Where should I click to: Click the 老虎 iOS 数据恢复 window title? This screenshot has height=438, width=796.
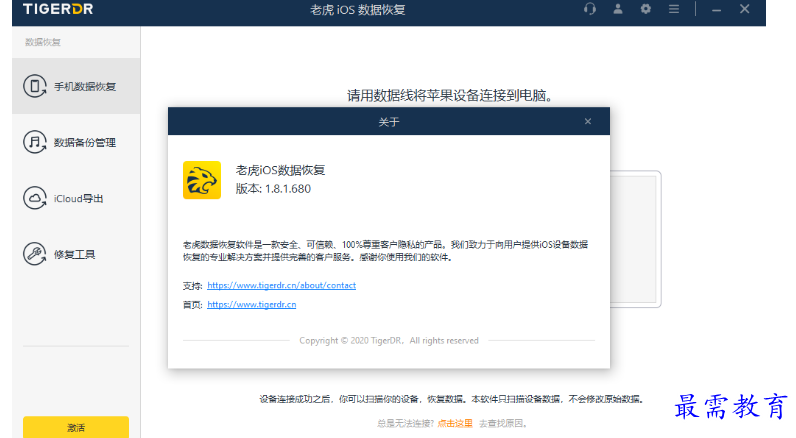[358, 10]
